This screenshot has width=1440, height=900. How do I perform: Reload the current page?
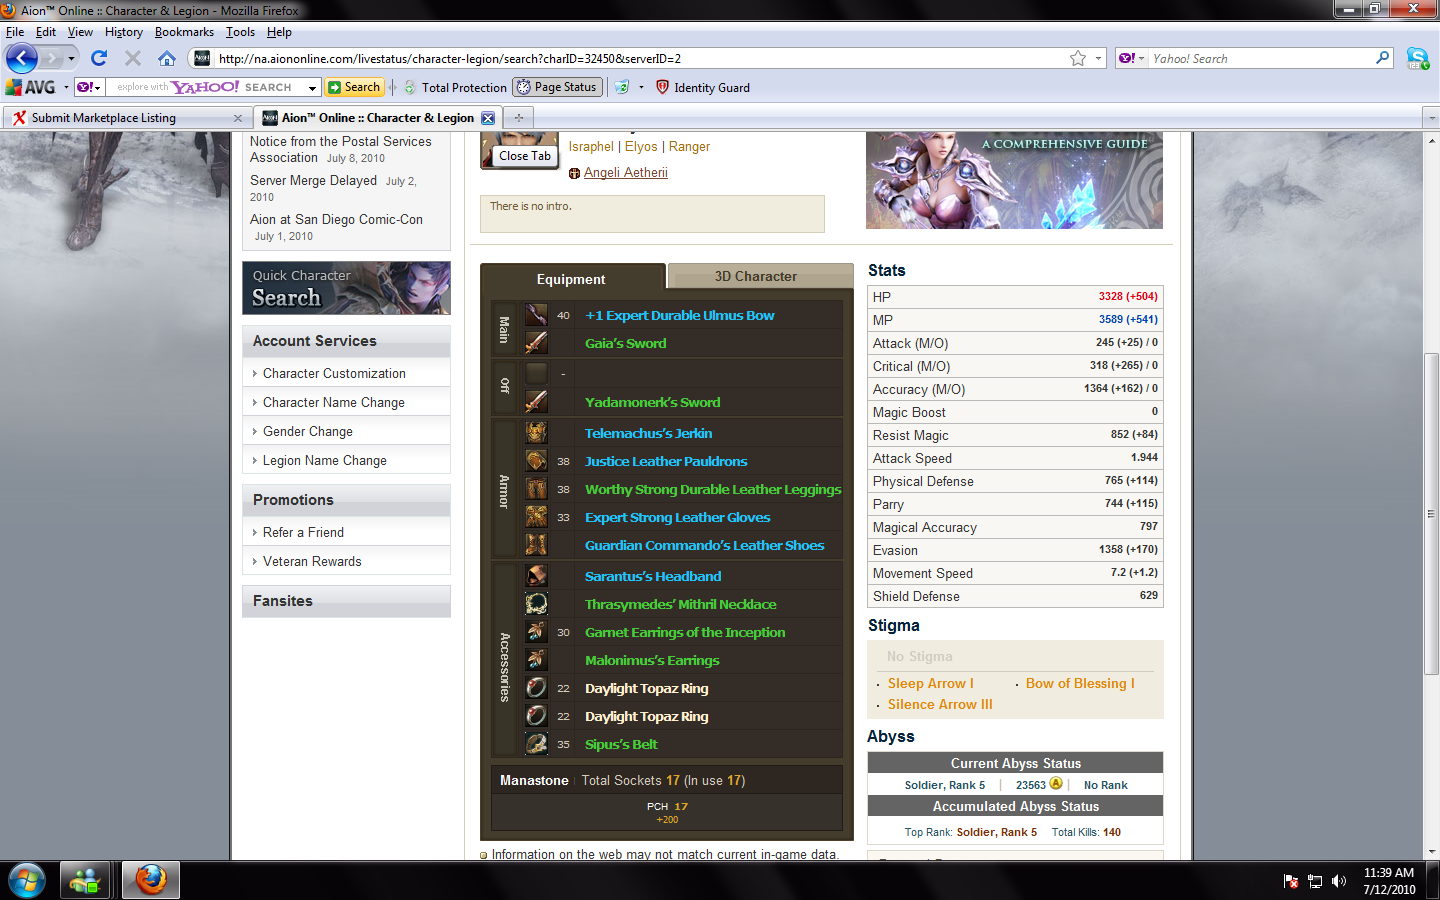[x=99, y=58]
